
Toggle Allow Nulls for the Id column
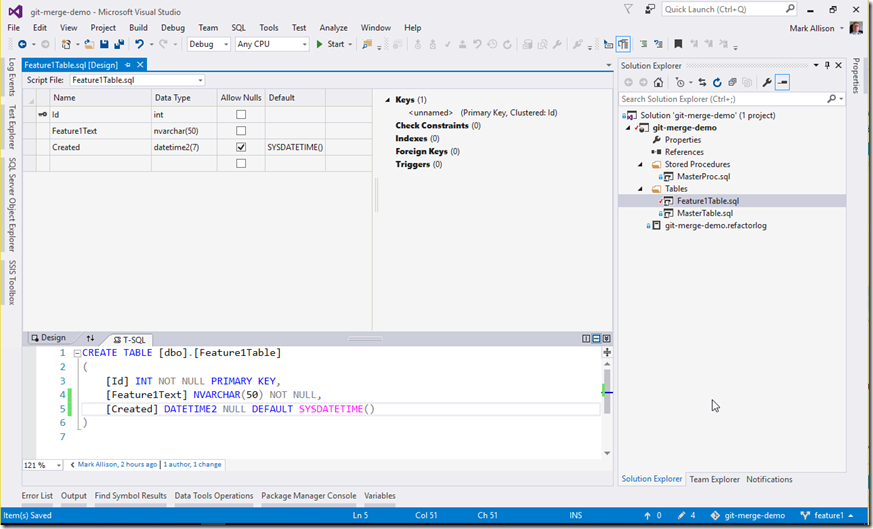coord(241,115)
